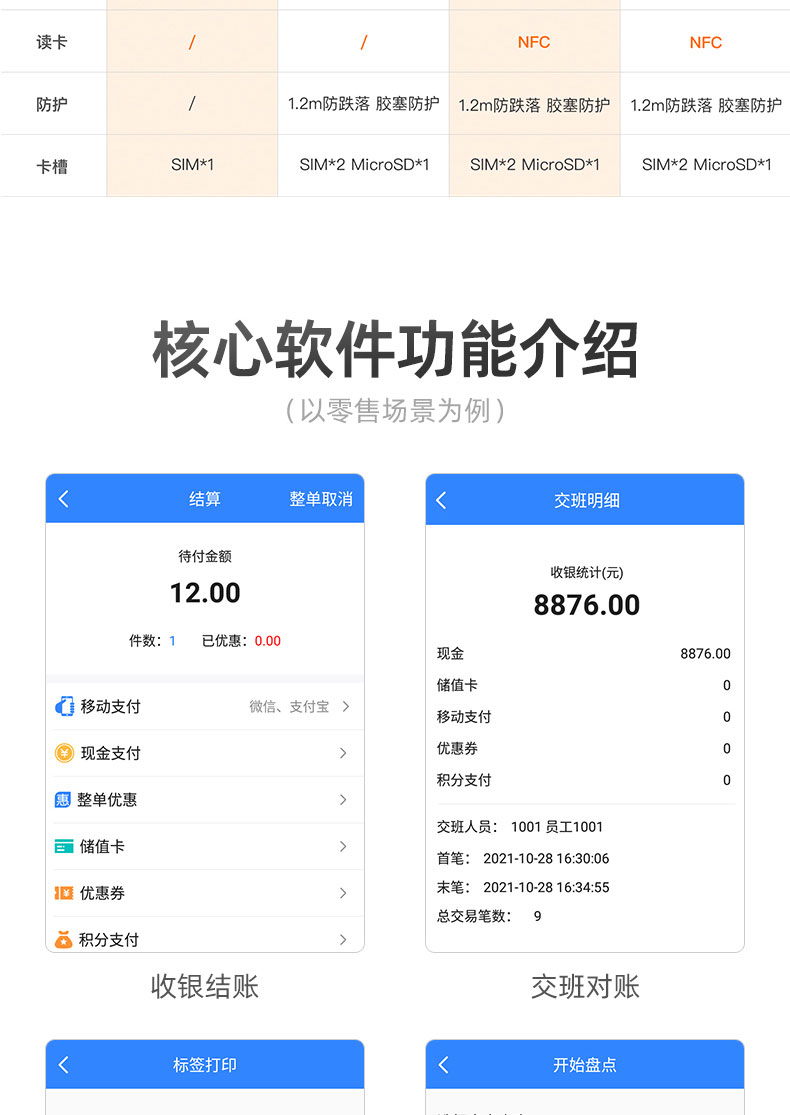
Task: Click the 已优惠 0.00 value
Action: (267, 641)
